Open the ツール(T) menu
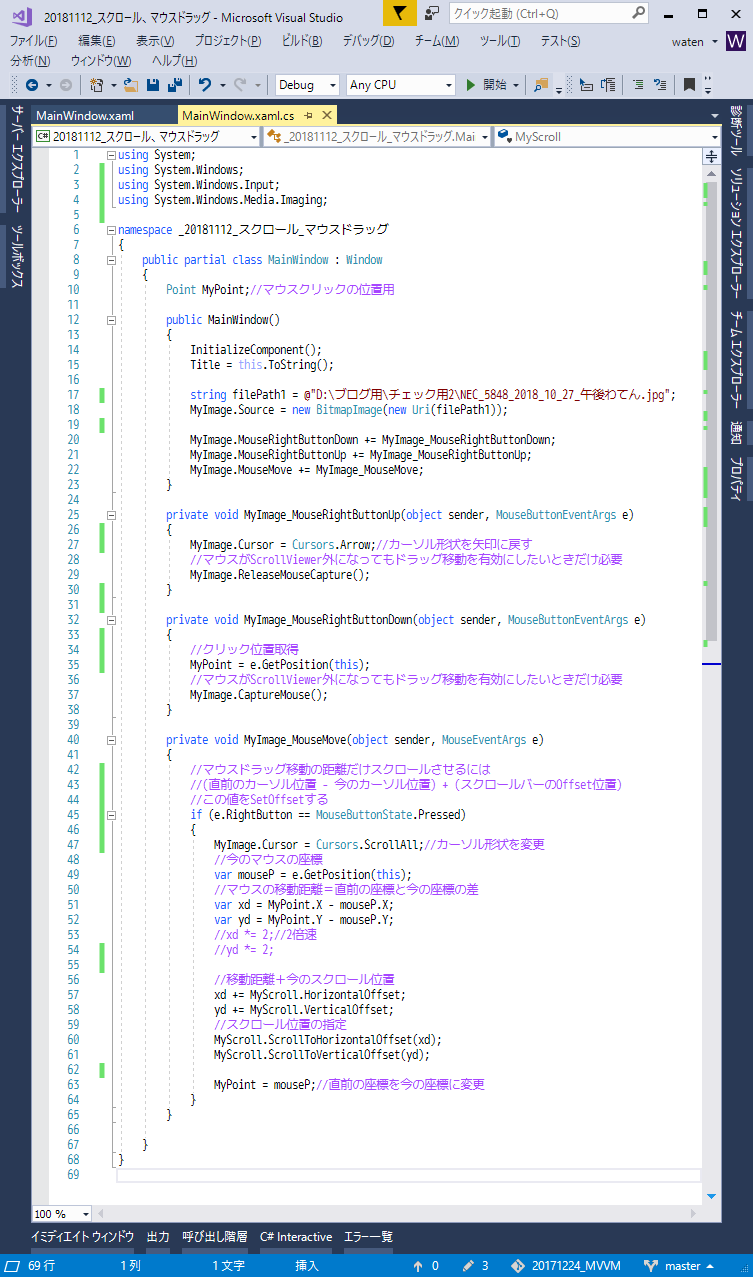This screenshot has height=1278, width=756. point(500,41)
